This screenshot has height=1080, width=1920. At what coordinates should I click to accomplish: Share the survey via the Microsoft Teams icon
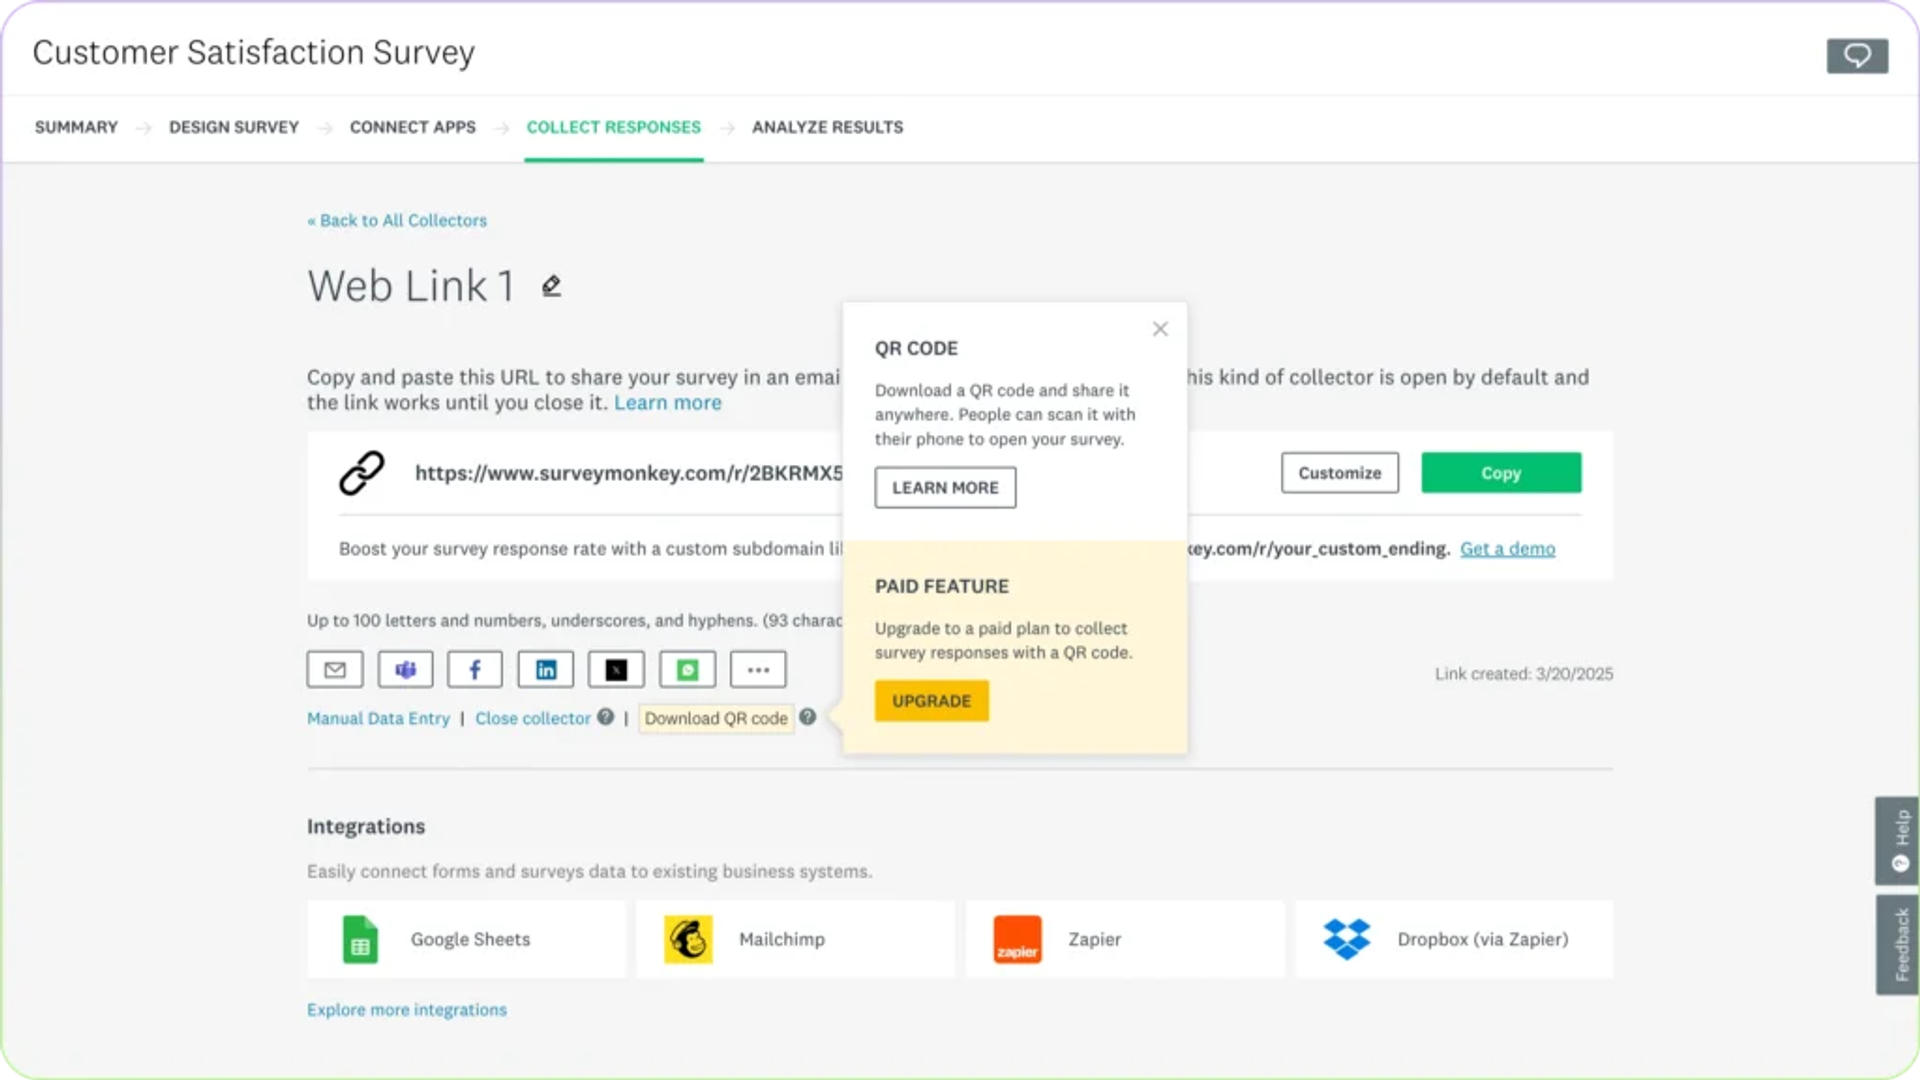click(405, 670)
